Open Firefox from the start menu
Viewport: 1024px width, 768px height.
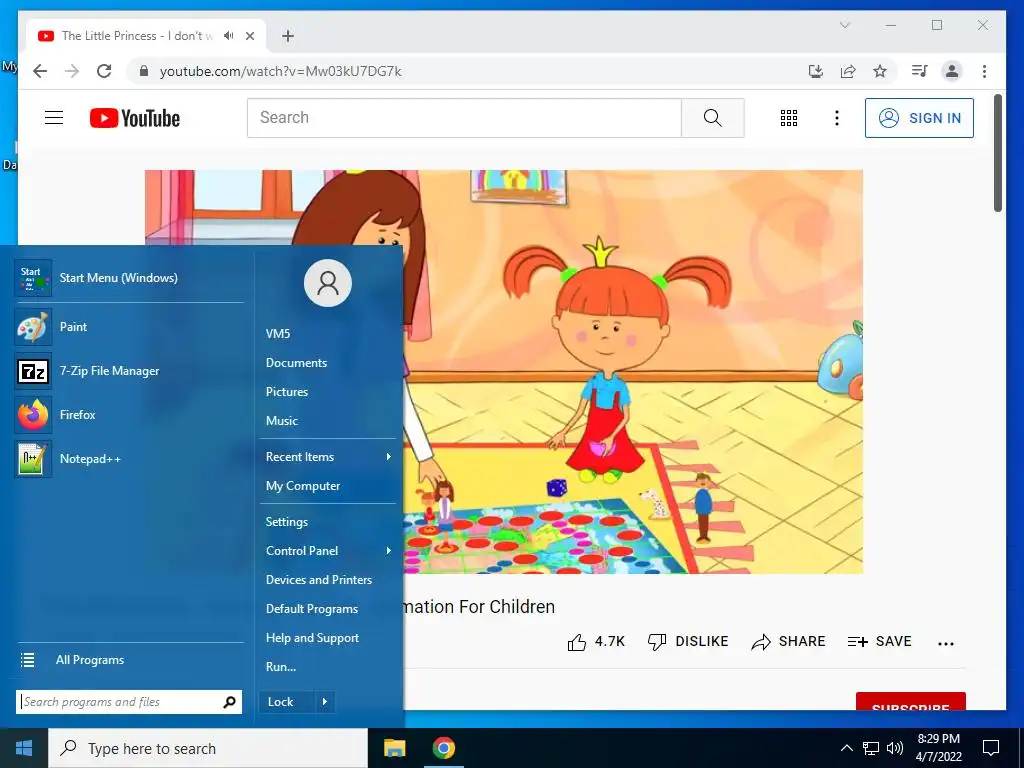click(x=129, y=415)
